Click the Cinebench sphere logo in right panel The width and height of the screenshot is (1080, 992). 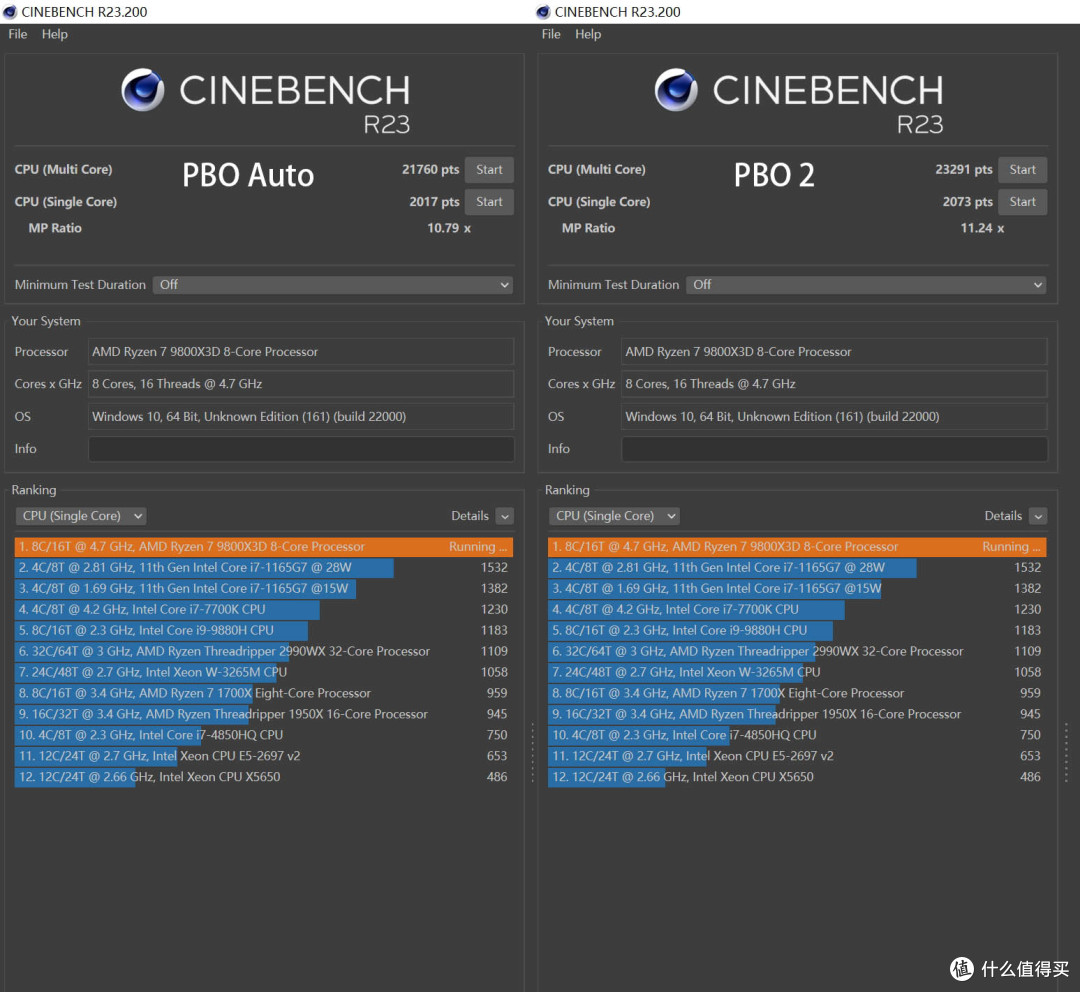676,90
